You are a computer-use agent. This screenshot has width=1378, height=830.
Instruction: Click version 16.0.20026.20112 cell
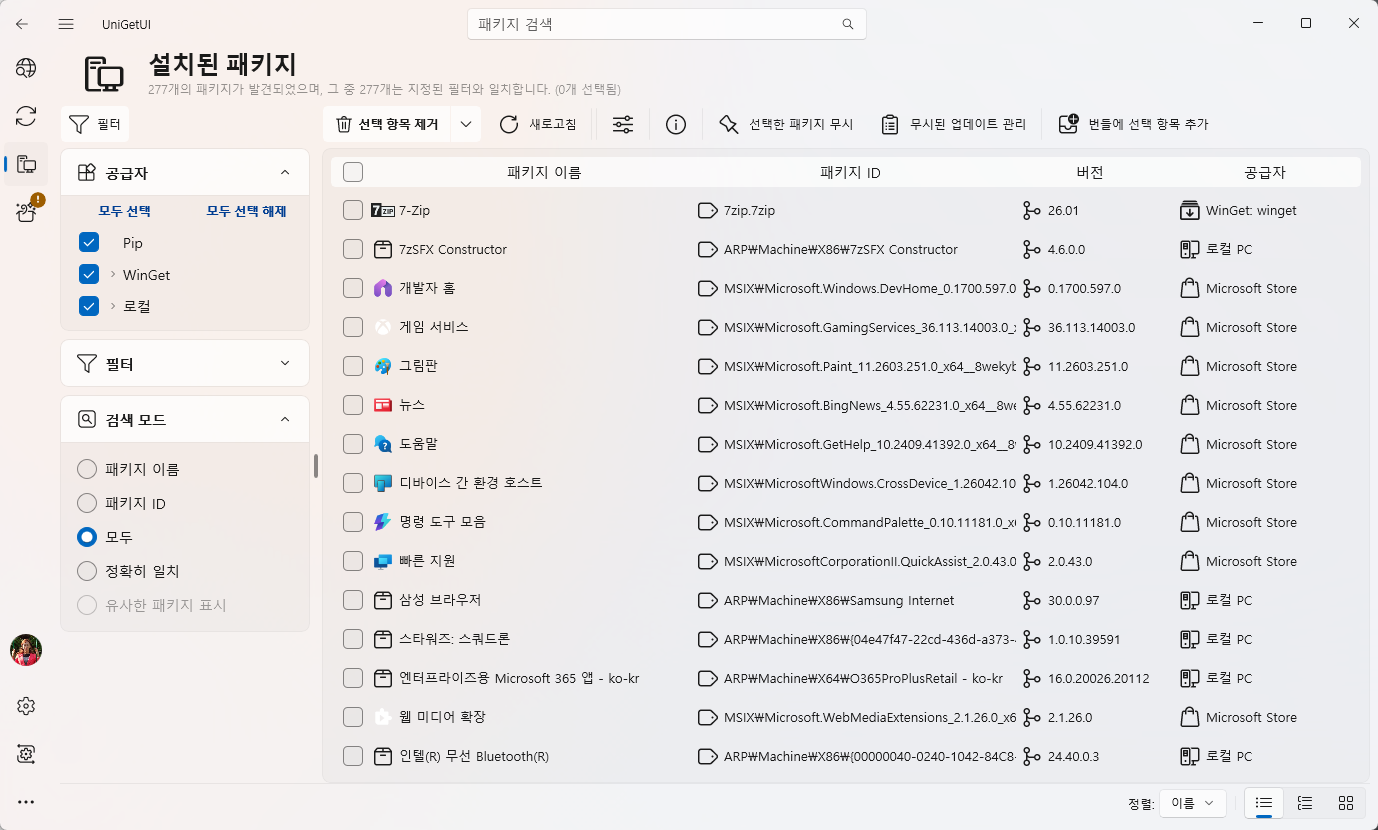click(1099, 678)
